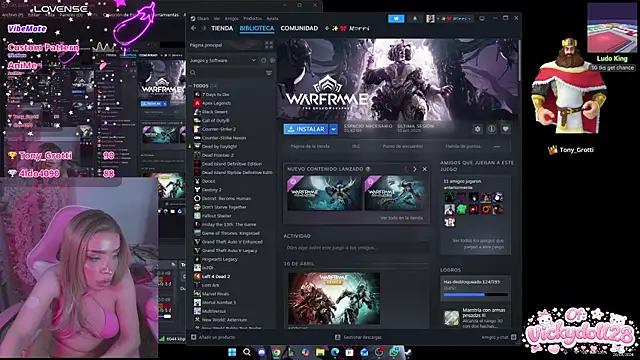Open Big Picture mode monitor icon
This screenshot has height=360, width=640.
482,18
